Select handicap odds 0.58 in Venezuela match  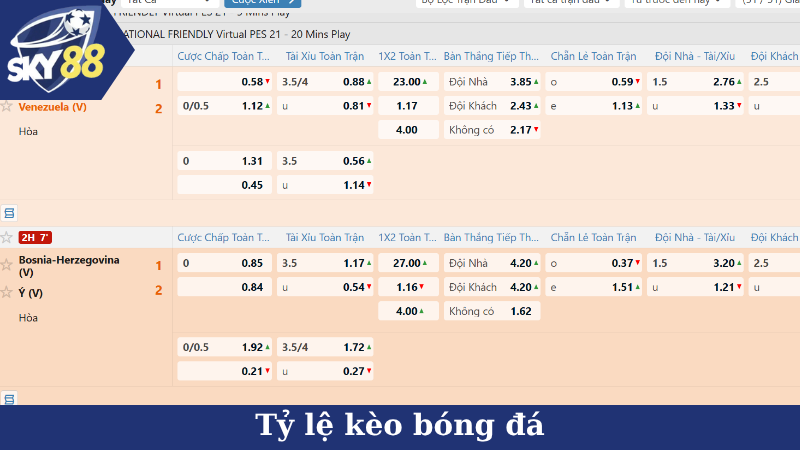click(x=224, y=82)
